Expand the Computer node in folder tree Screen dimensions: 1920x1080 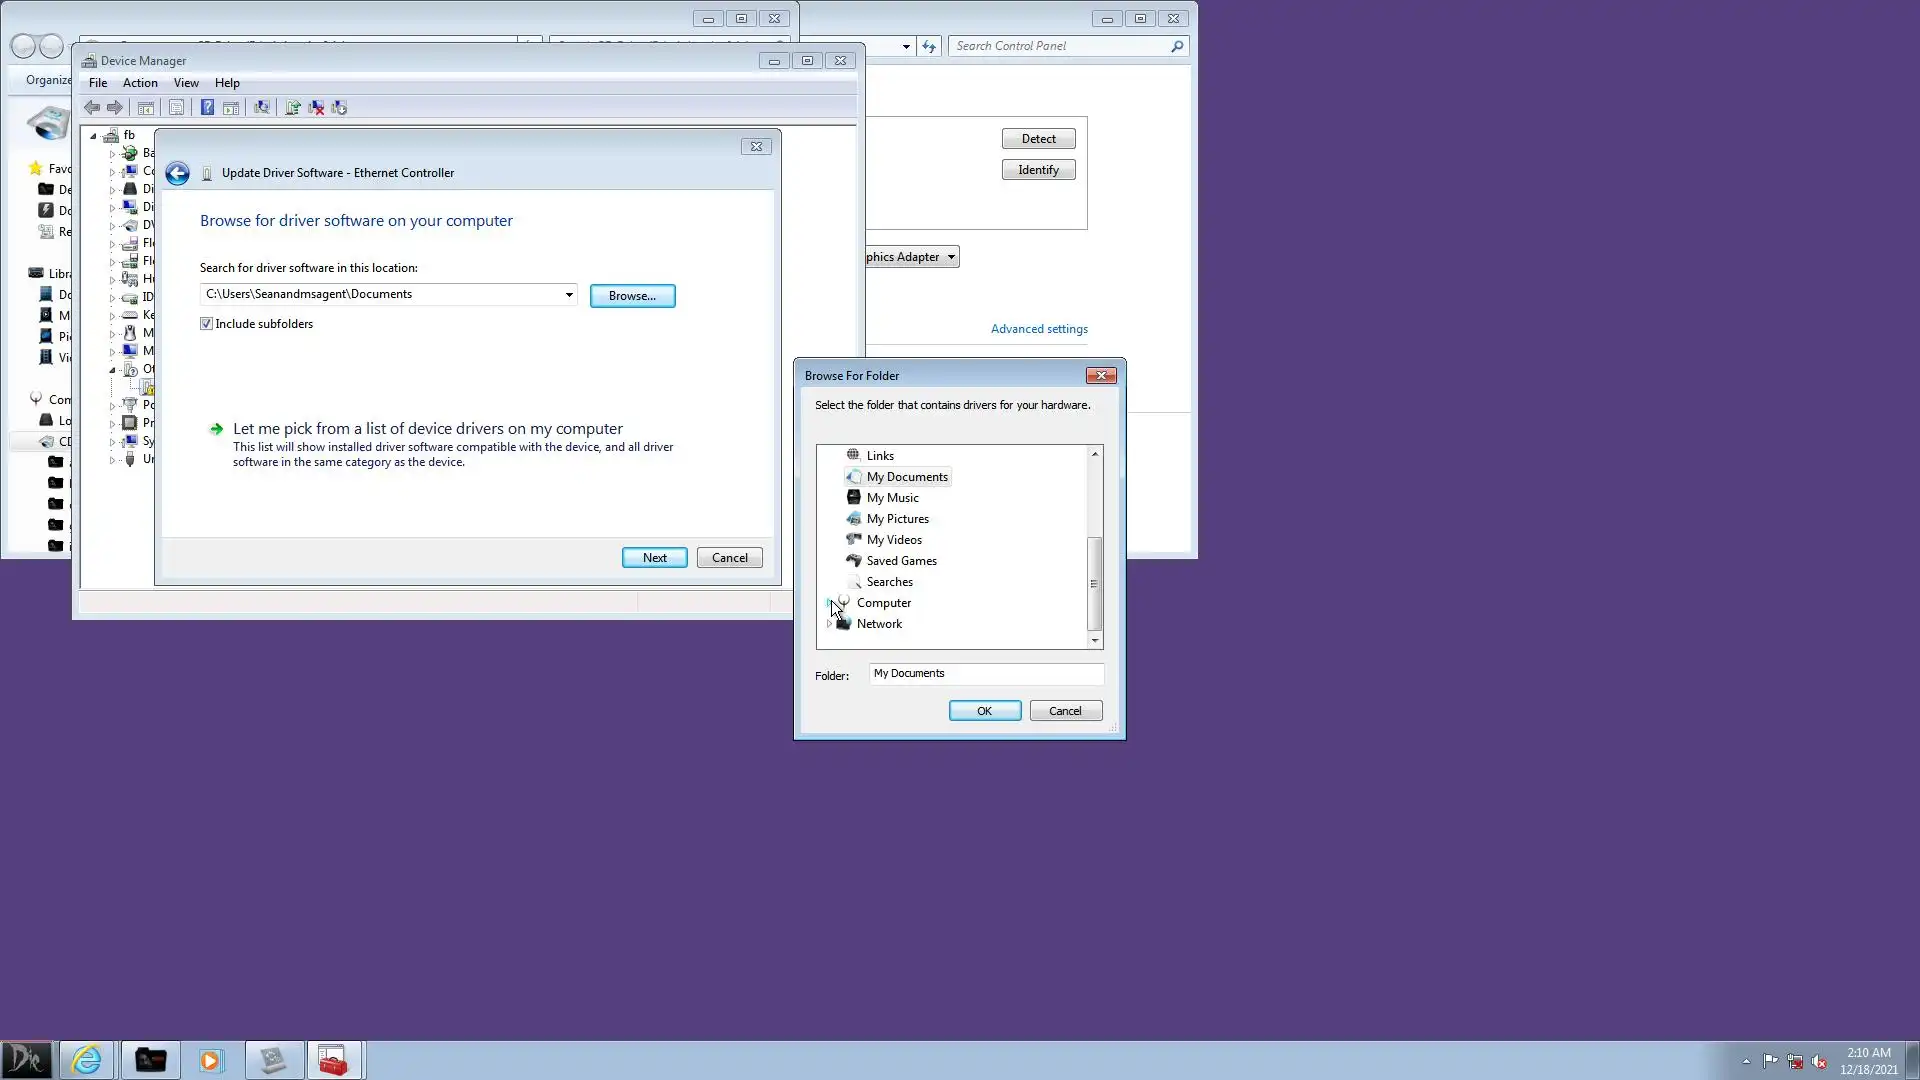click(x=829, y=603)
